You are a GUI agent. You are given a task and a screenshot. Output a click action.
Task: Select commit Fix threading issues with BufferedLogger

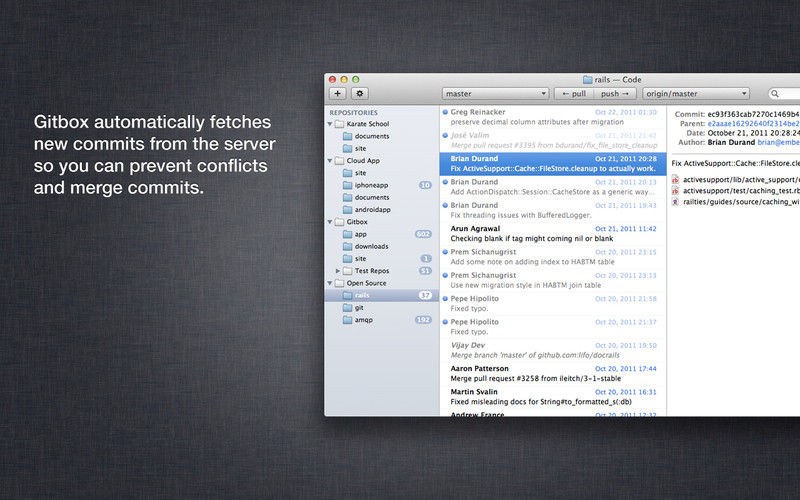[x=553, y=210]
